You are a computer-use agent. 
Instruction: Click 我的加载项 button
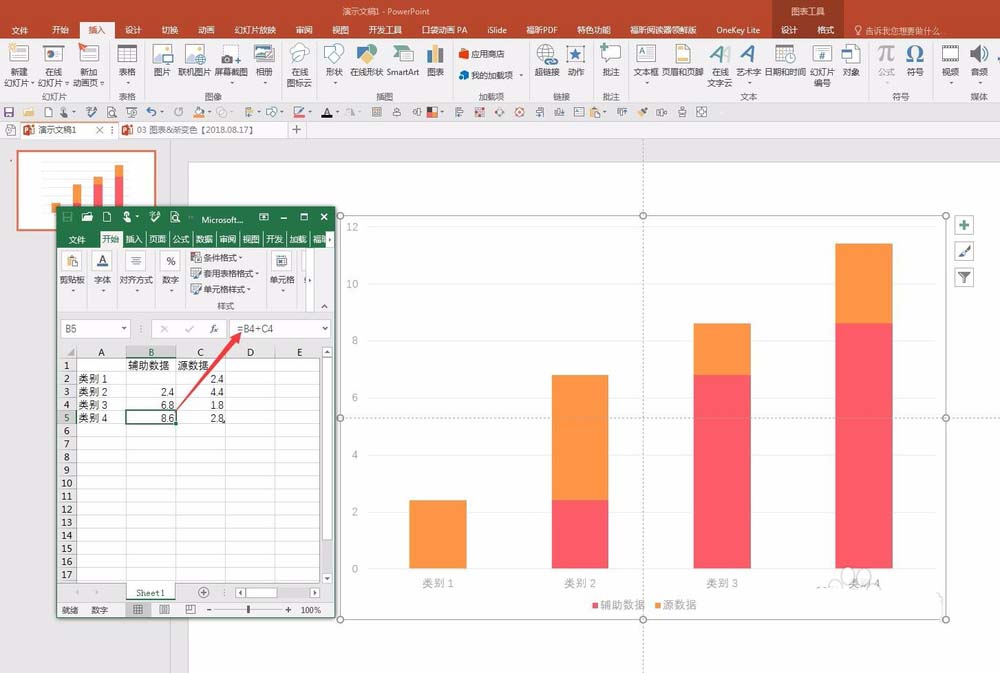[491, 75]
